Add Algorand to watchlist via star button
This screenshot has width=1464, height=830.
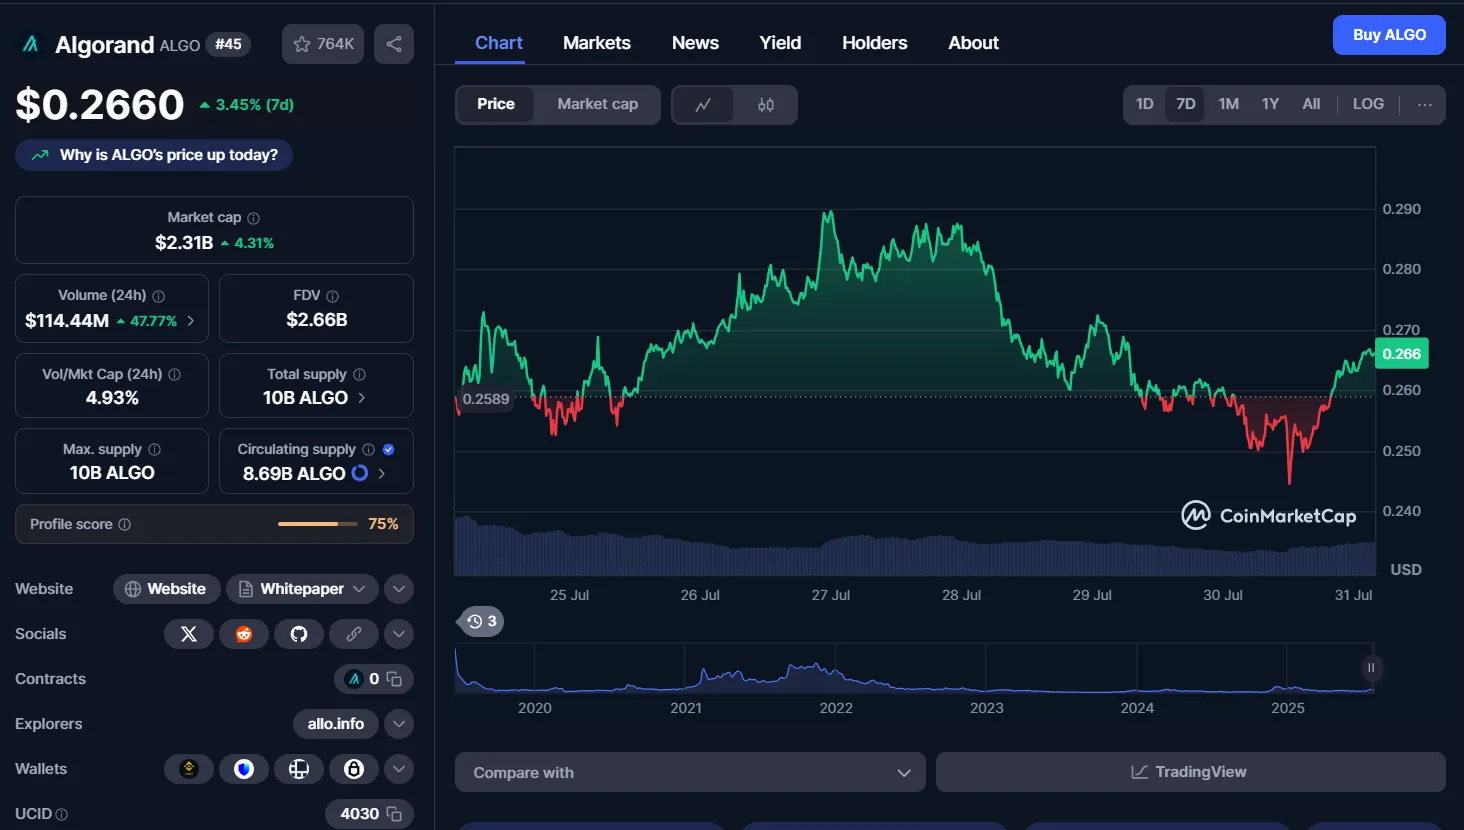point(323,44)
